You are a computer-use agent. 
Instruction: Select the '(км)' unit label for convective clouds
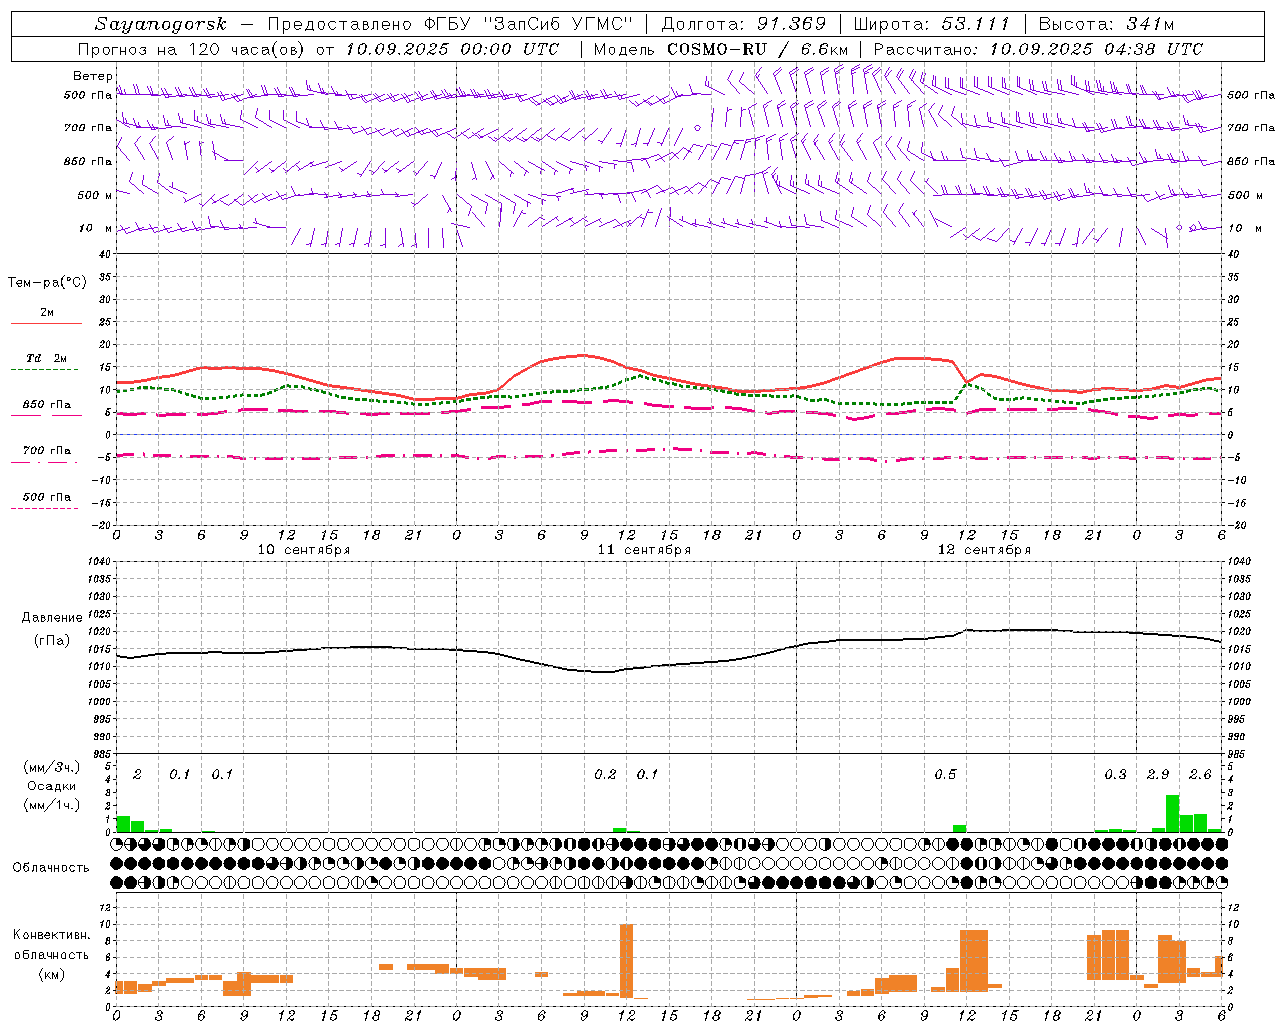(x=51, y=974)
